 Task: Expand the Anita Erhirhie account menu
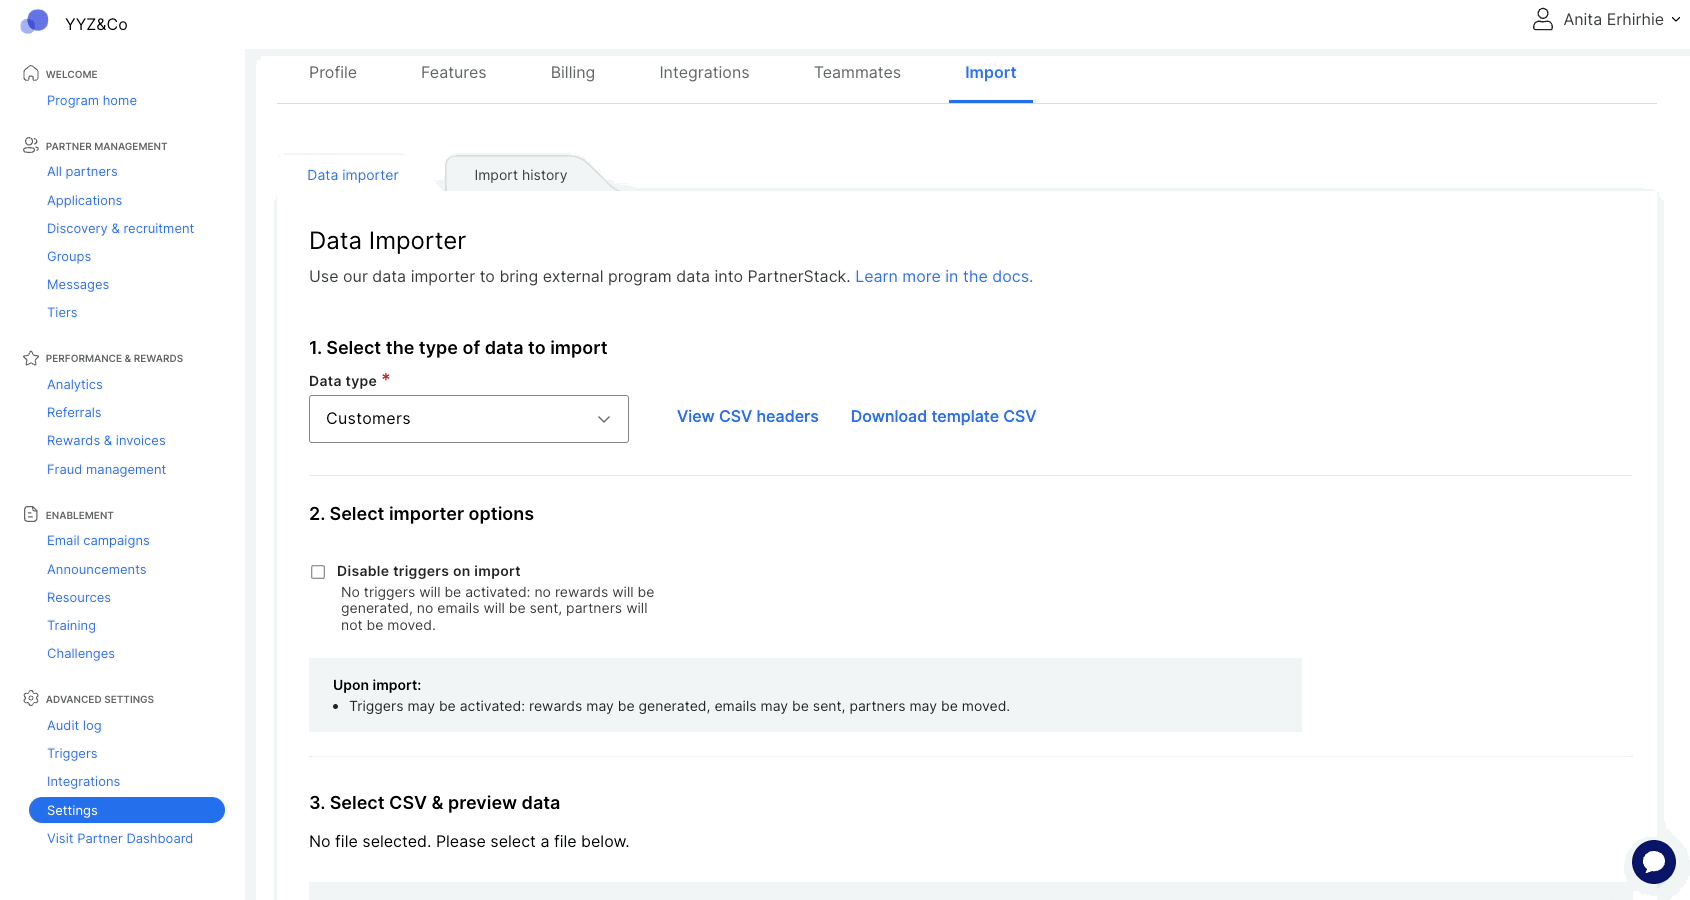coord(1622,19)
